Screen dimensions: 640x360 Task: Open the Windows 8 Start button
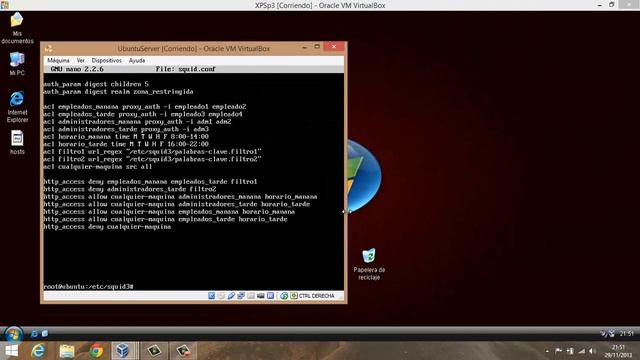point(11,351)
